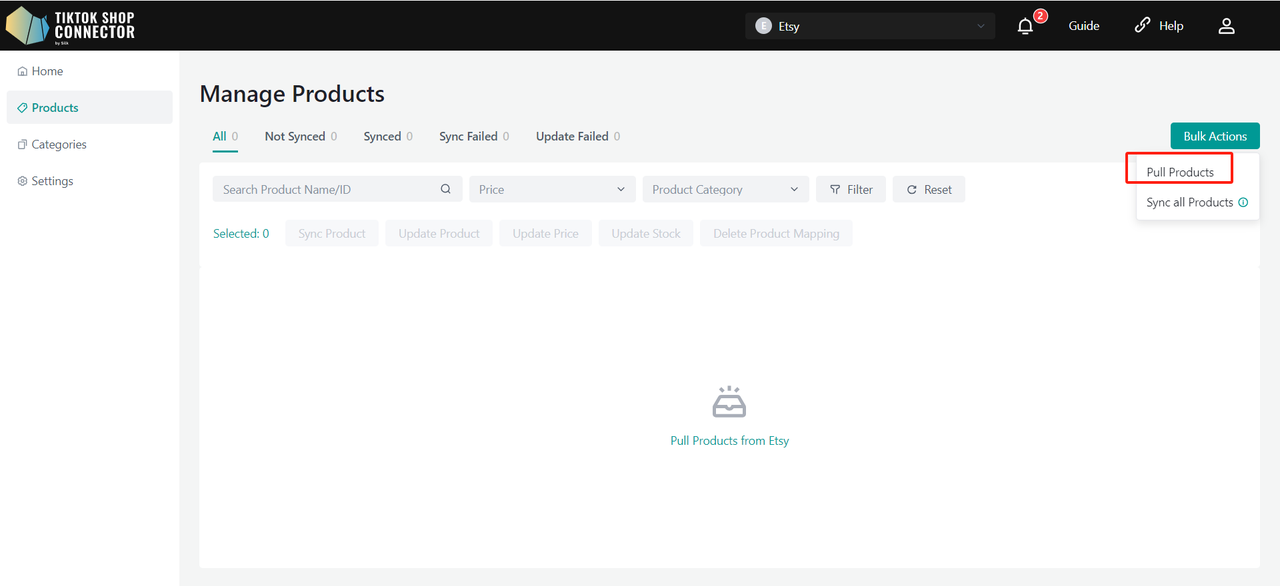
Task: Open the Product Category dropdown
Action: 726,189
